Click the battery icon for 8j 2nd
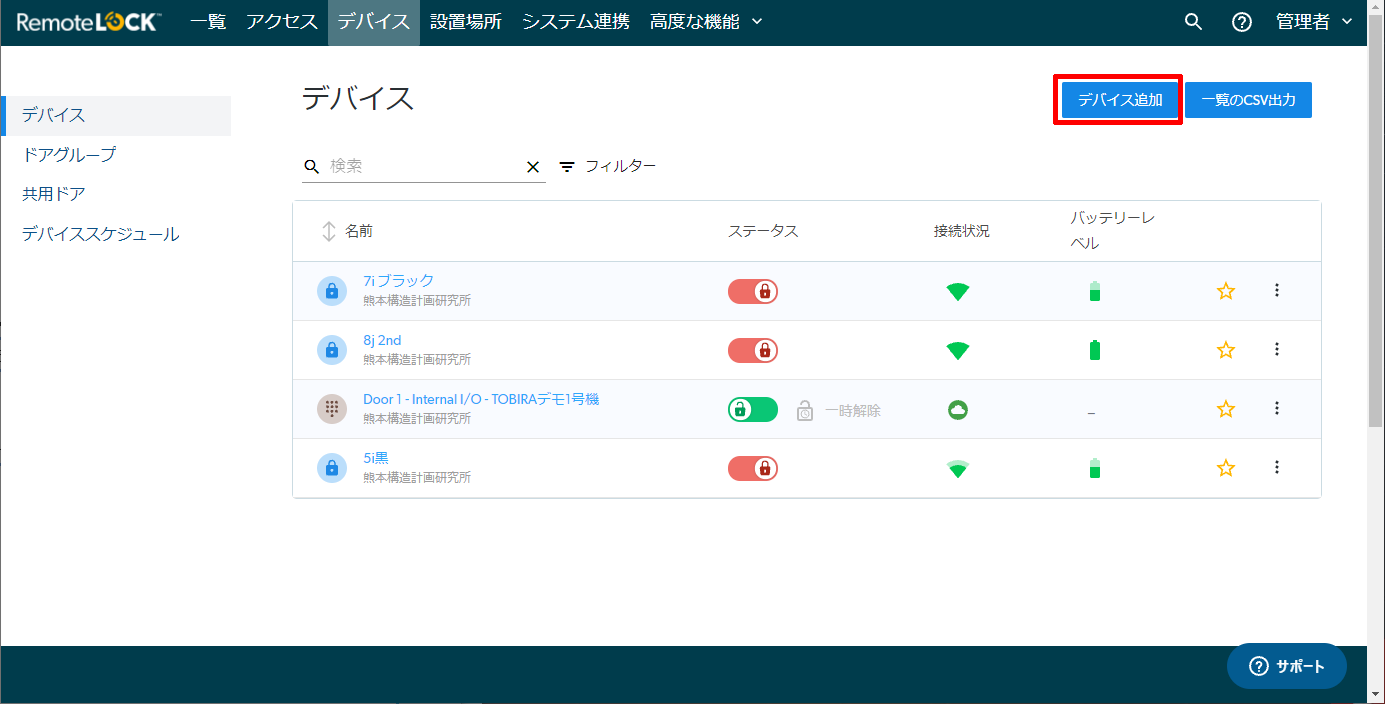The width and height of the screenshot is (1385, 704). [x=1095, y=350]
